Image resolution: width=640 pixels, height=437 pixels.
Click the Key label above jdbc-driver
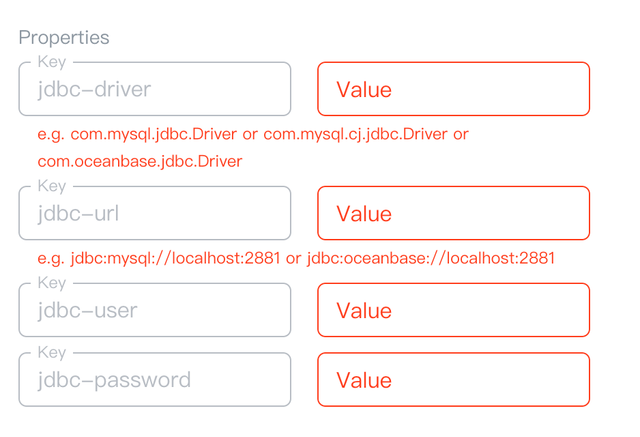[x=51, y=62]
